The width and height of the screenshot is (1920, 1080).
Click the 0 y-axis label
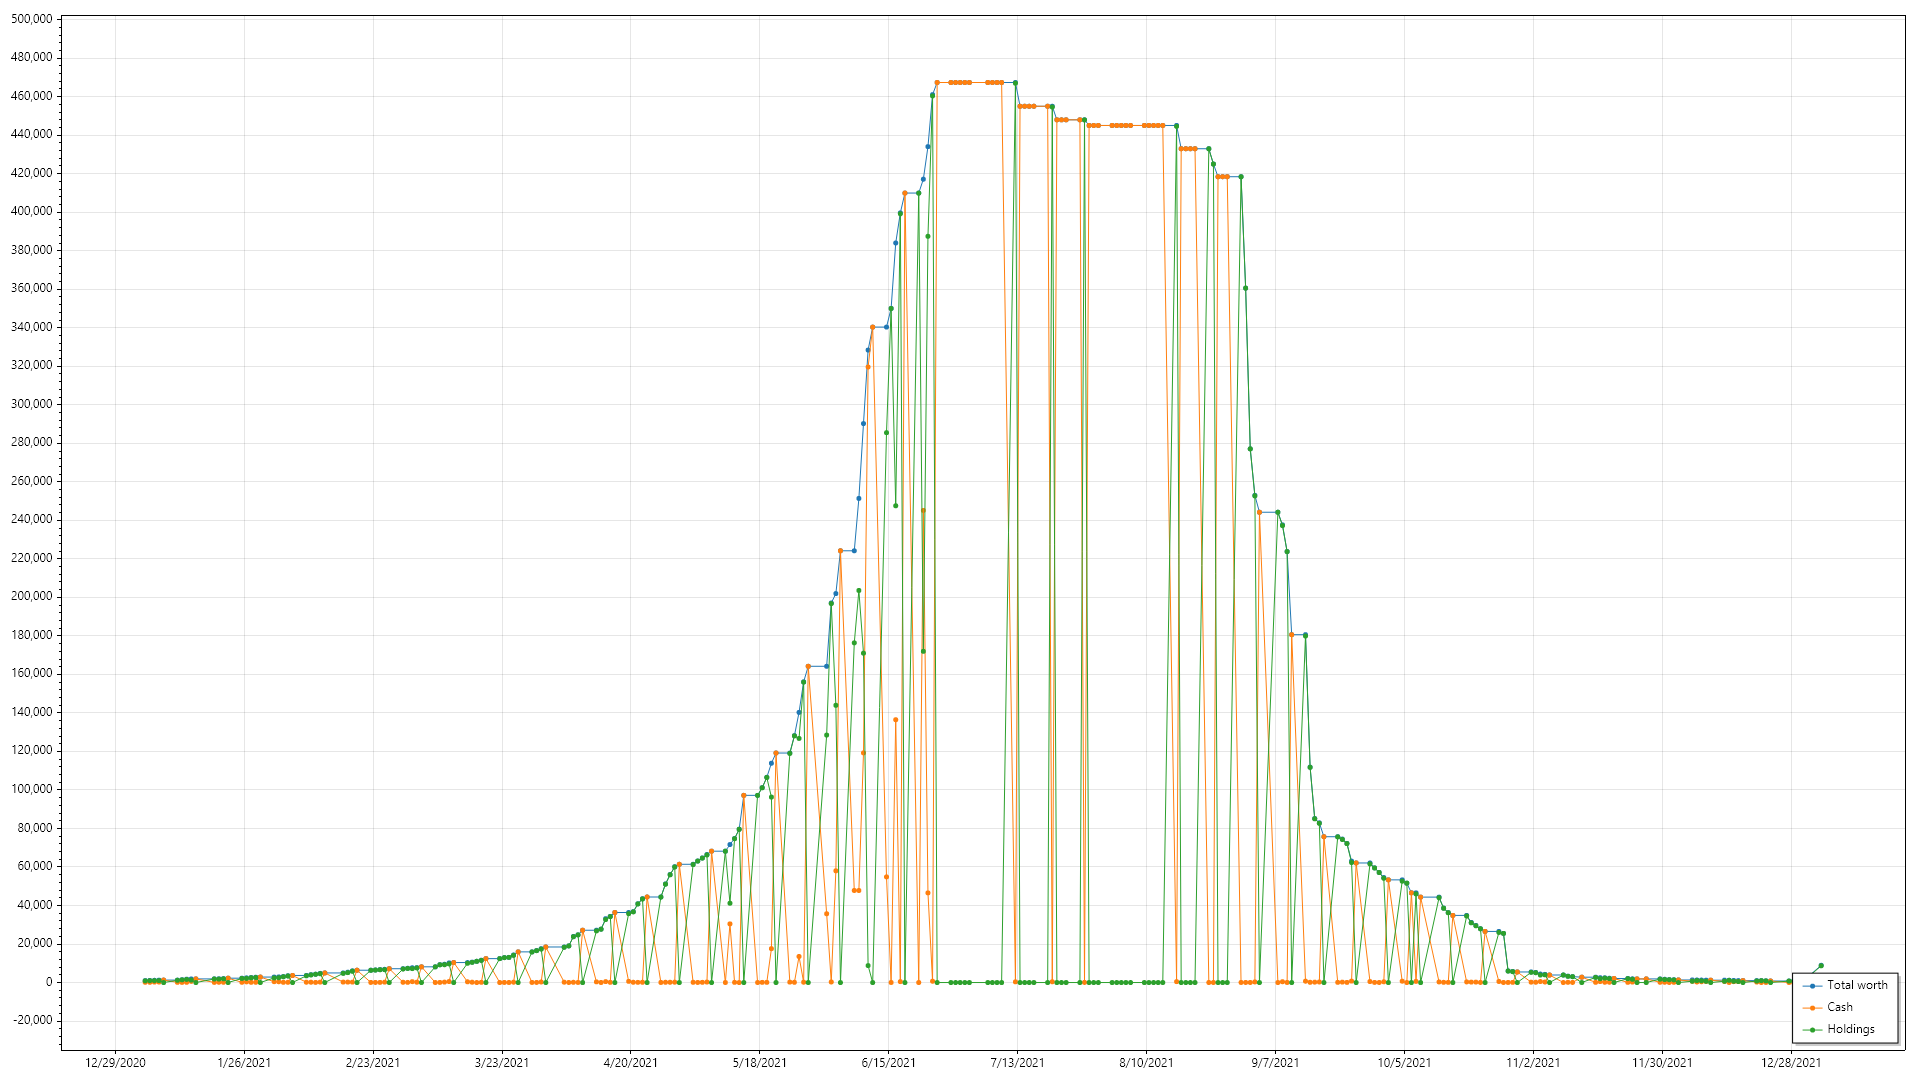(x=48, y=982)
